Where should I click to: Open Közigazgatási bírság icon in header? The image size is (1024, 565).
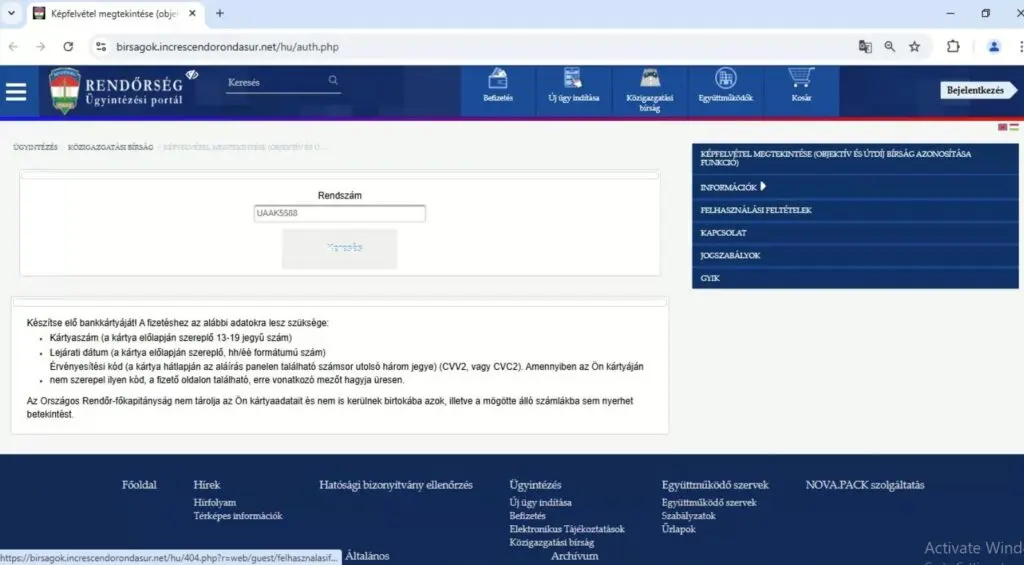pos(649,79)
